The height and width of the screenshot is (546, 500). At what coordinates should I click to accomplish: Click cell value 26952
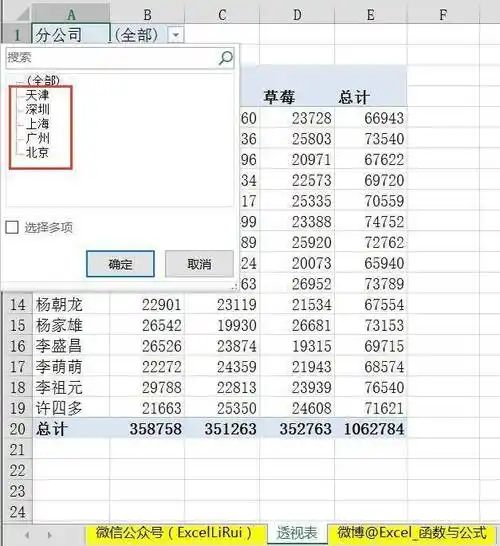click(297, 284)
